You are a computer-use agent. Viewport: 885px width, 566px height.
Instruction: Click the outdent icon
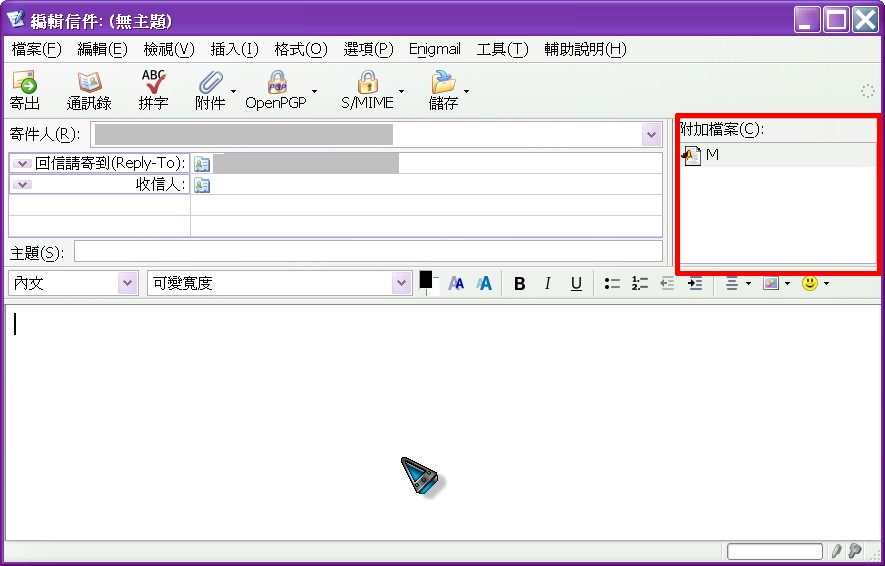(x=667, y=283)
